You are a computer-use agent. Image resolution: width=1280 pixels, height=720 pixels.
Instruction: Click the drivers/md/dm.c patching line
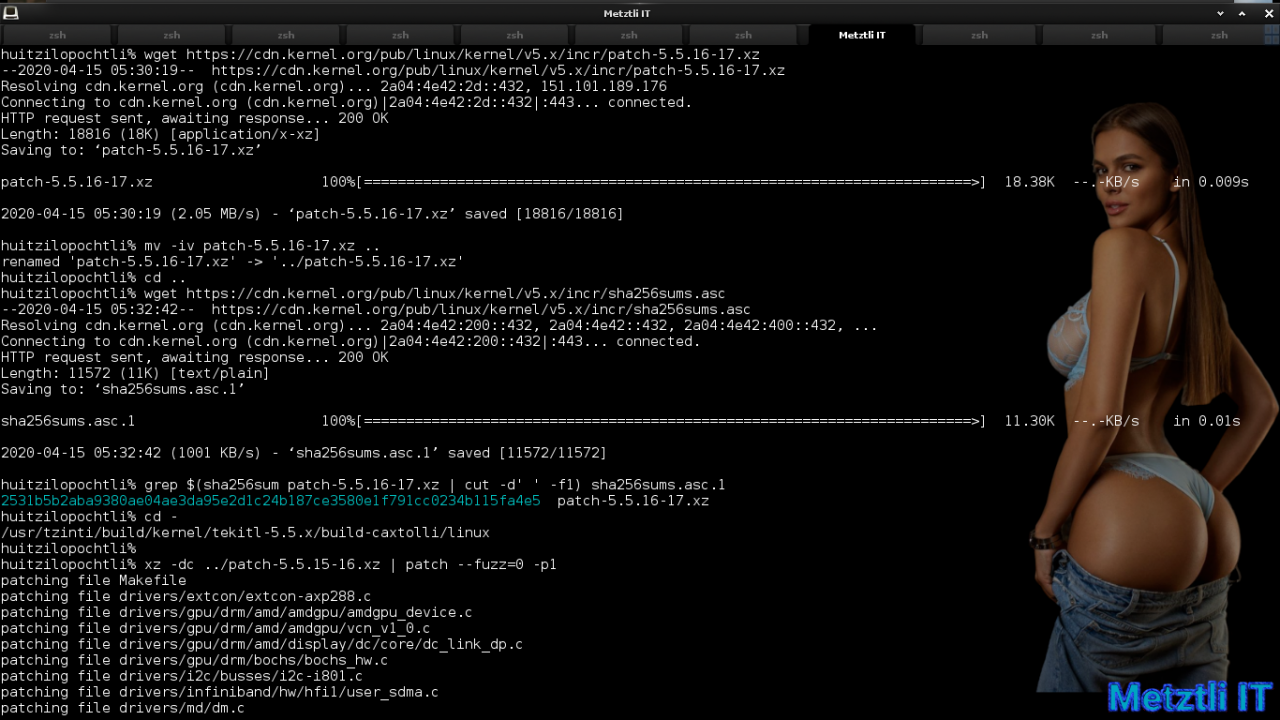(123, 708)
